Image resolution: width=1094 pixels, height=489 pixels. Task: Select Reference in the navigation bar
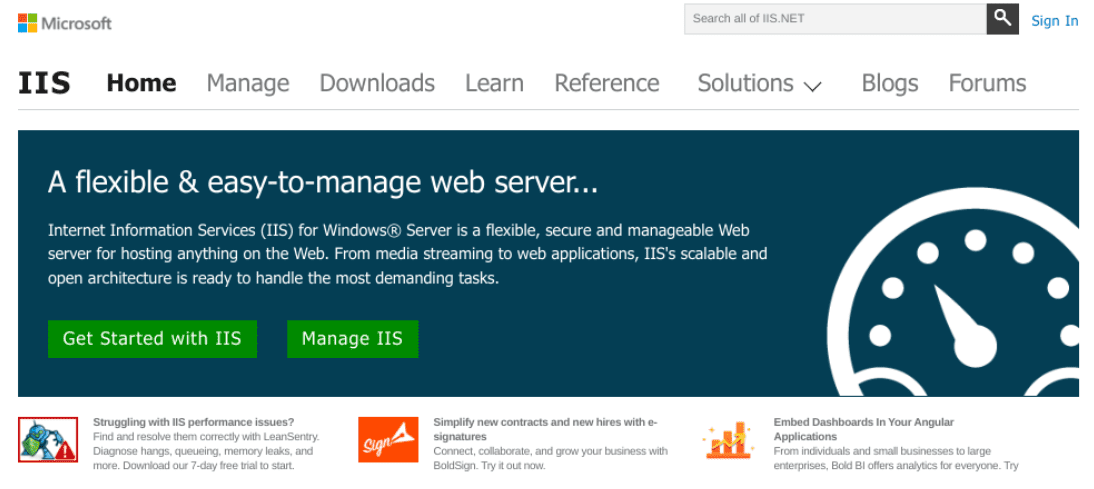tap(607, 83)
